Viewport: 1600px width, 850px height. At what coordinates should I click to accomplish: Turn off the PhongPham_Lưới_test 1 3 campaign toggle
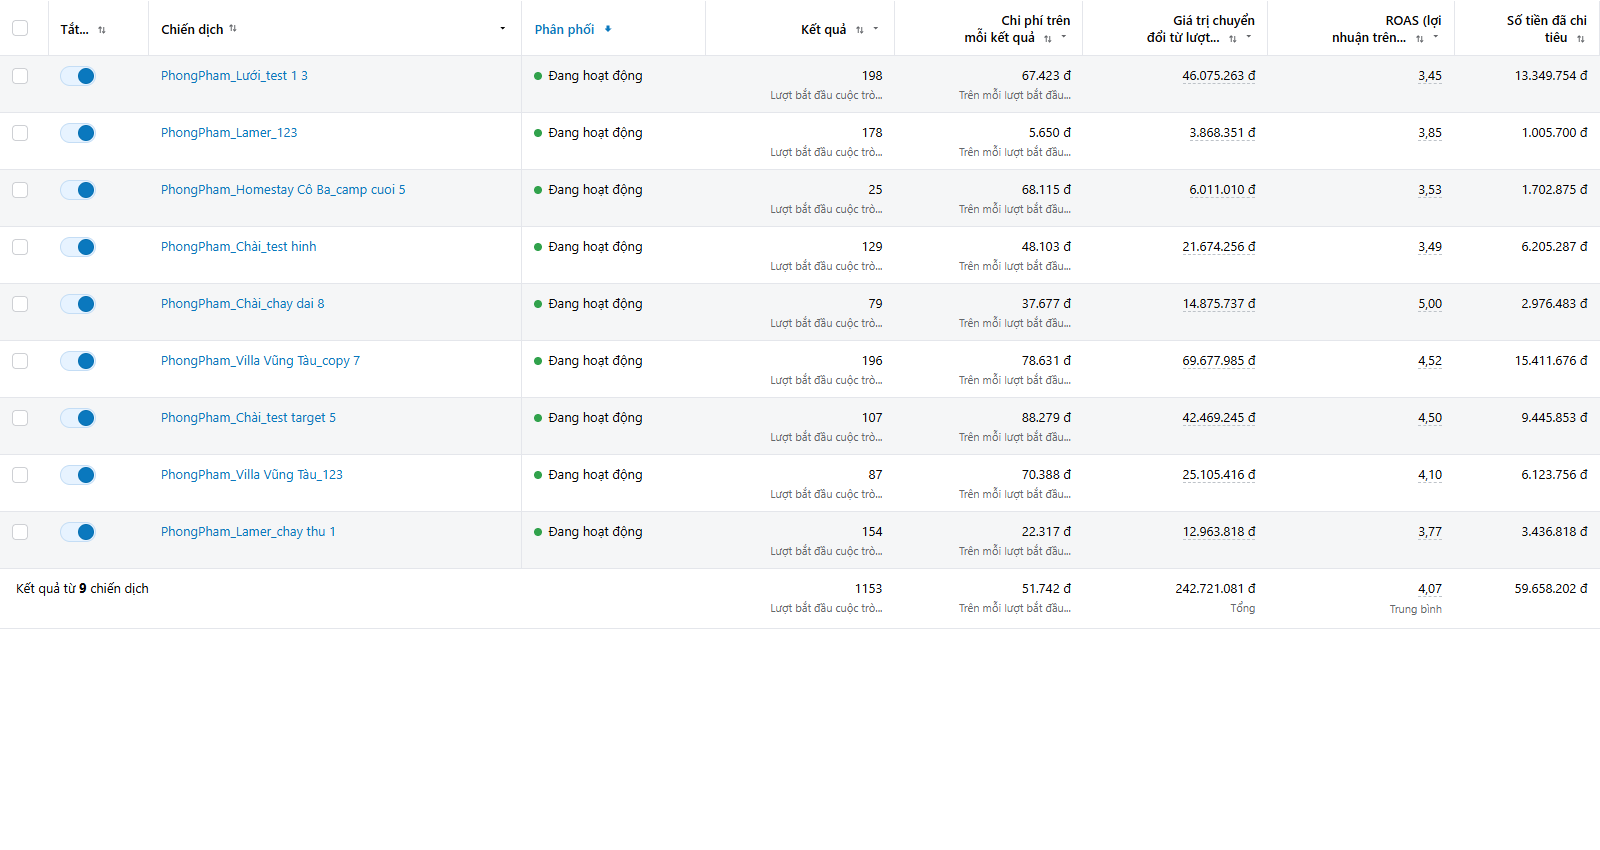[77, 76]
